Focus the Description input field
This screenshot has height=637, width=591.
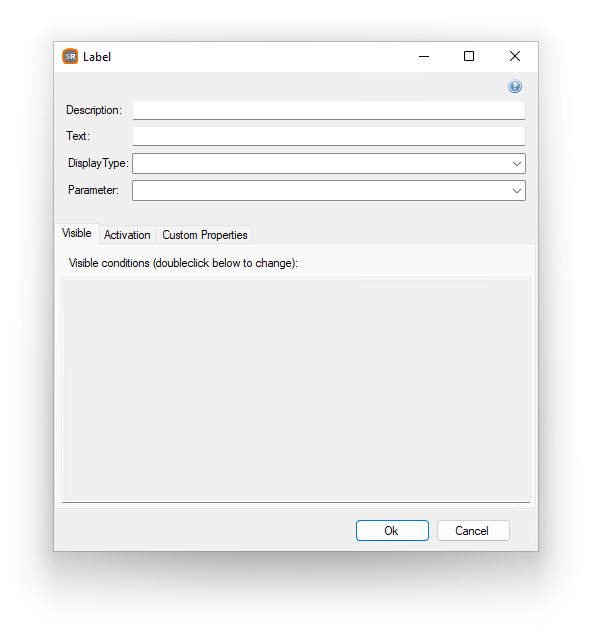[329, 110]
